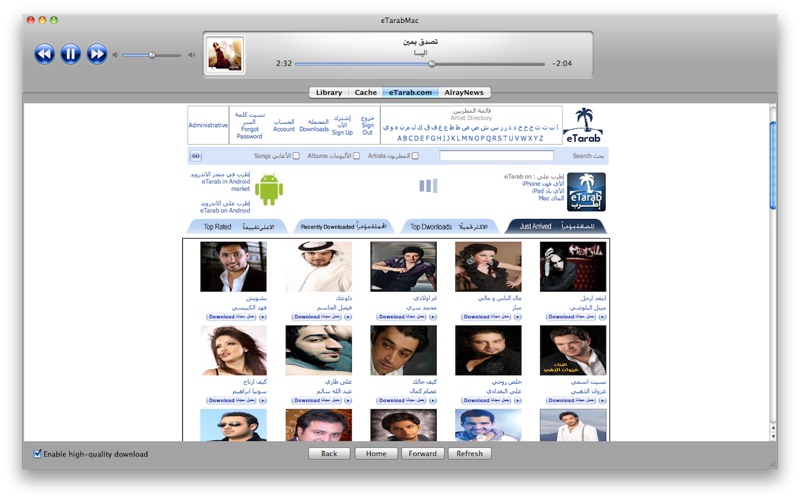
Task: Skip ahead with the fast-forward button
Action: pos(97,54)
